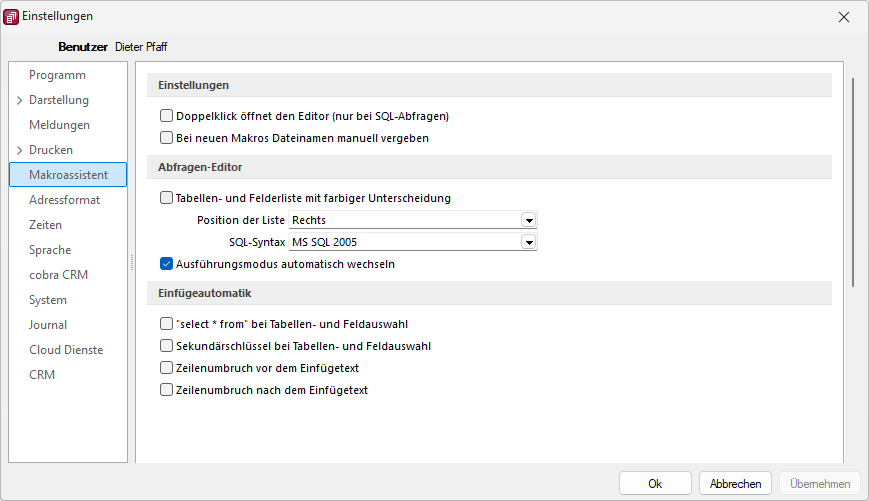869x501 pixels.
Task: Open the Cloud Dienste settings
Action: (66, 350)
